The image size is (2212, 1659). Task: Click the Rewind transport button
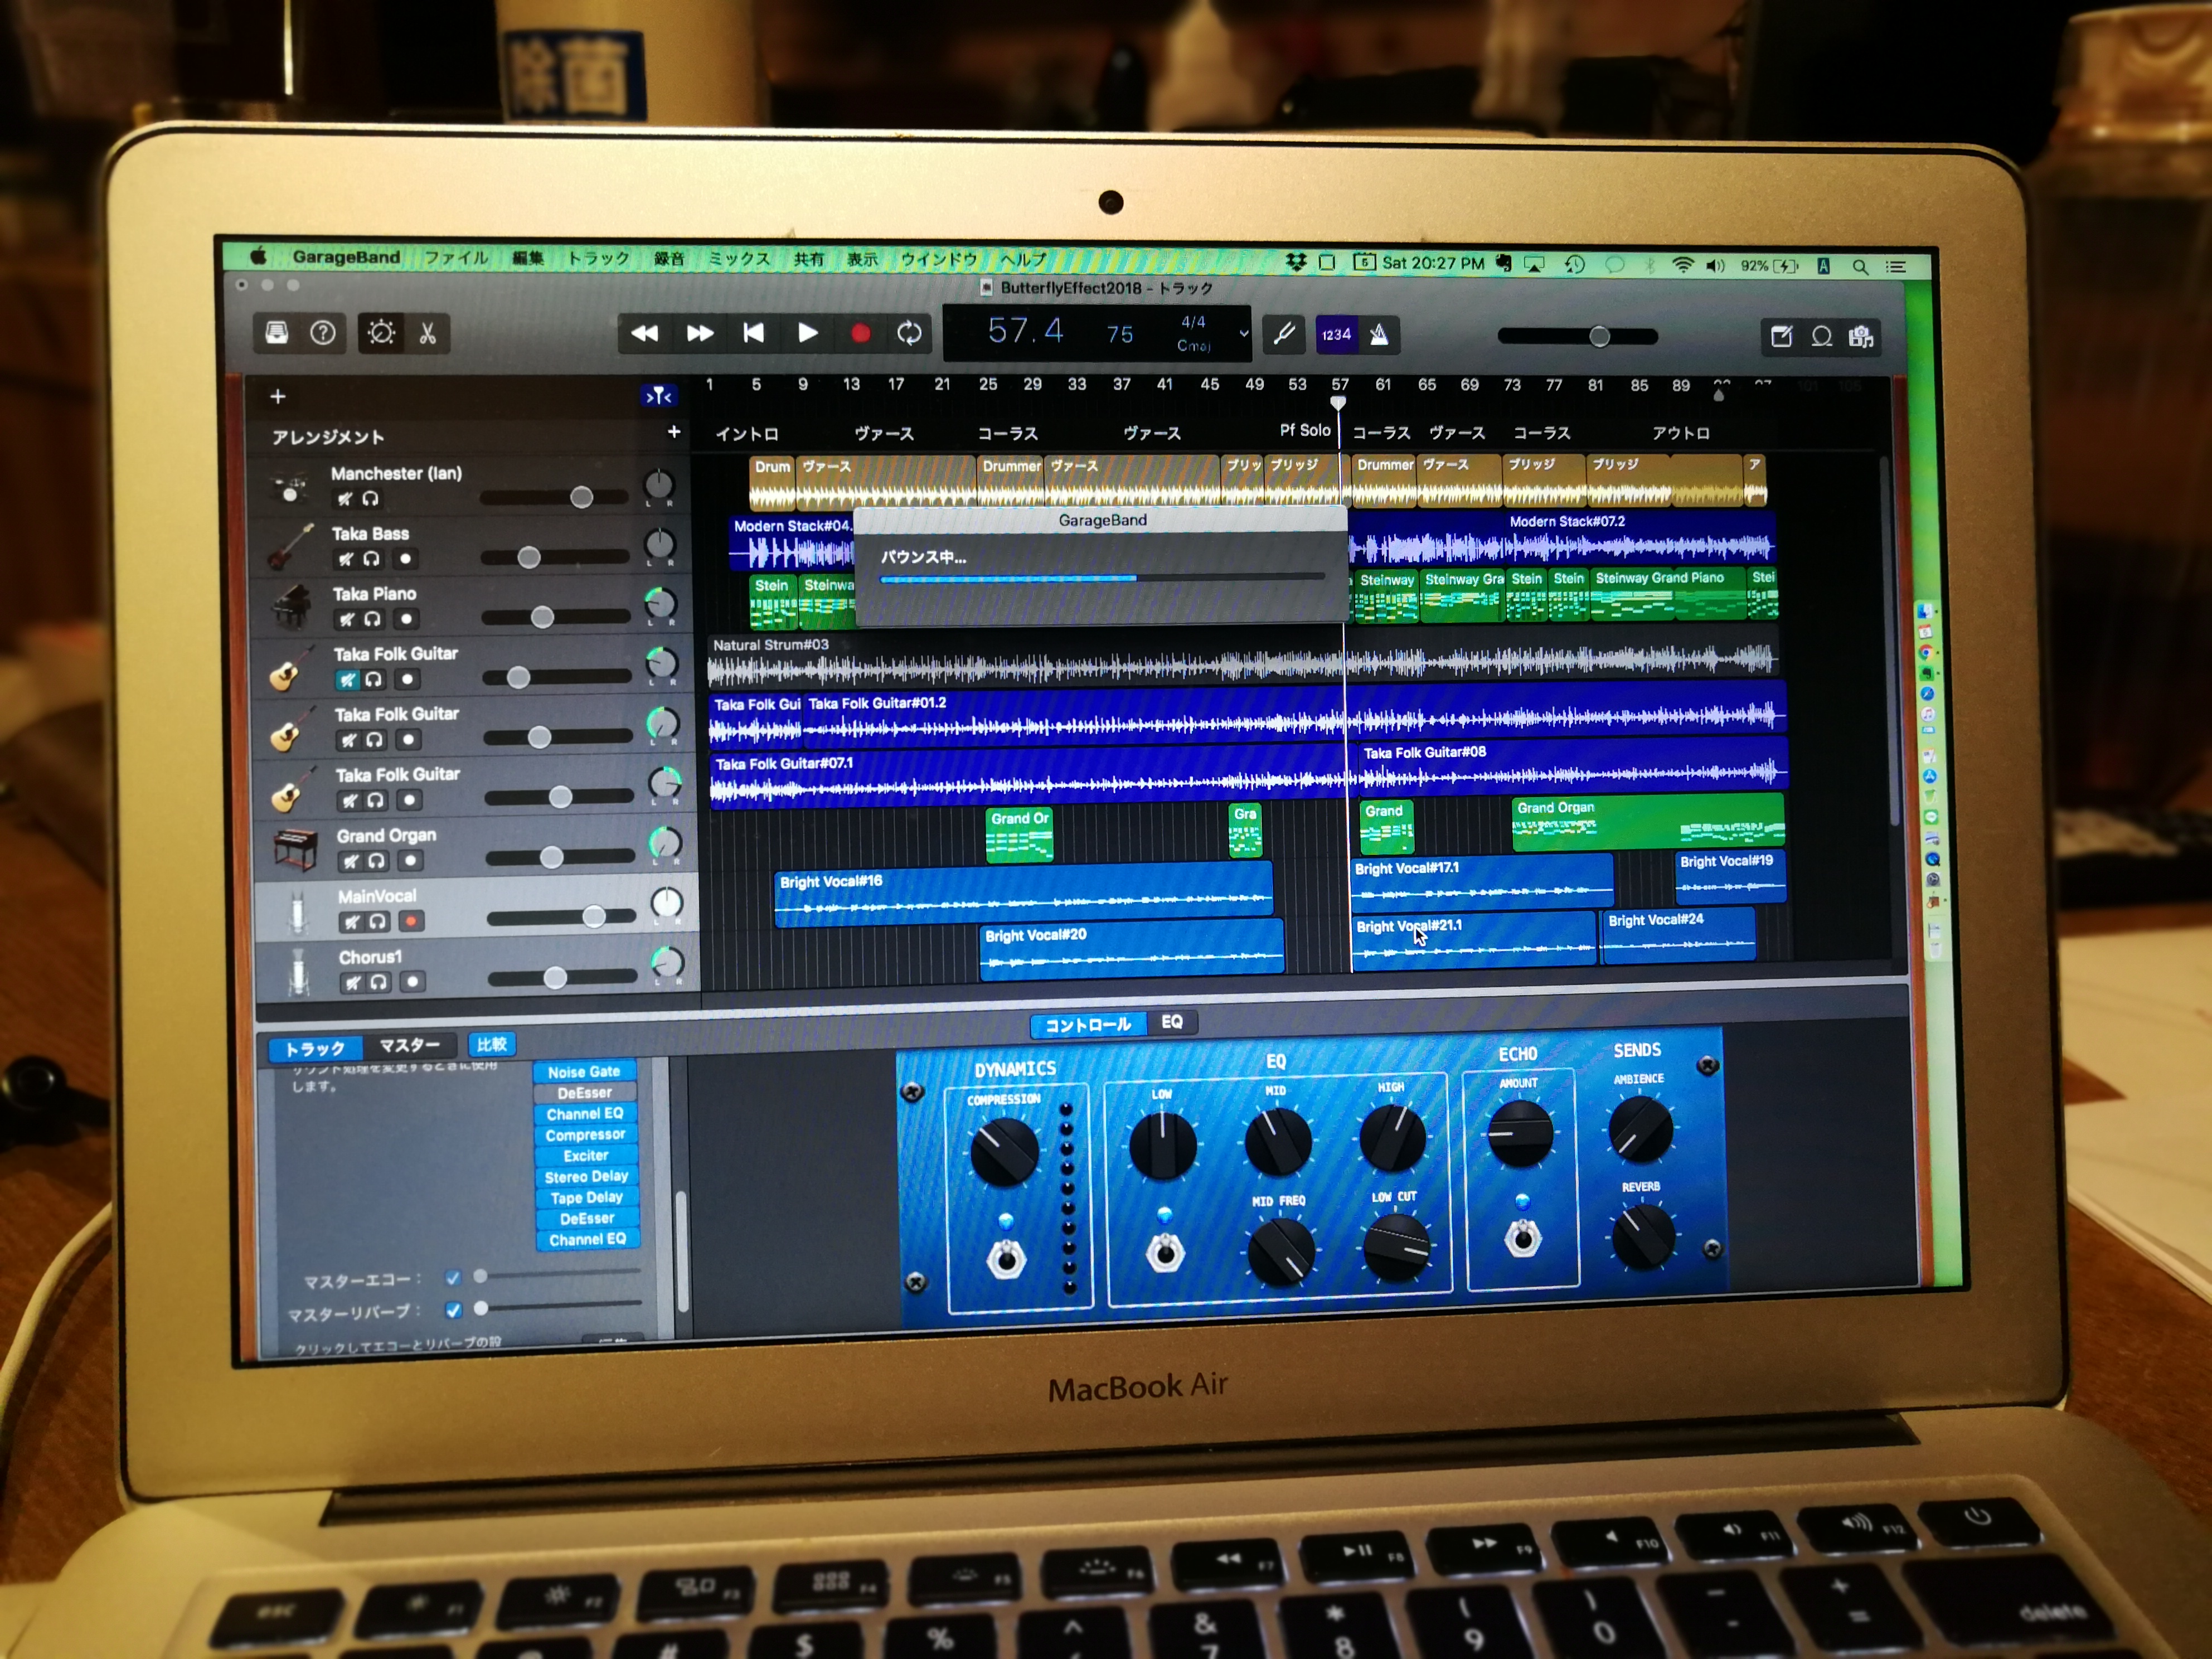point(645,333)
